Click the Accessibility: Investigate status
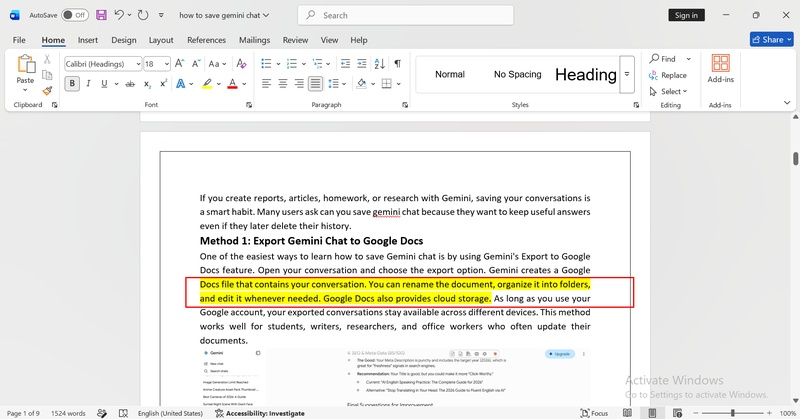This screenshot has height=419, width=800. click(260, 413)
